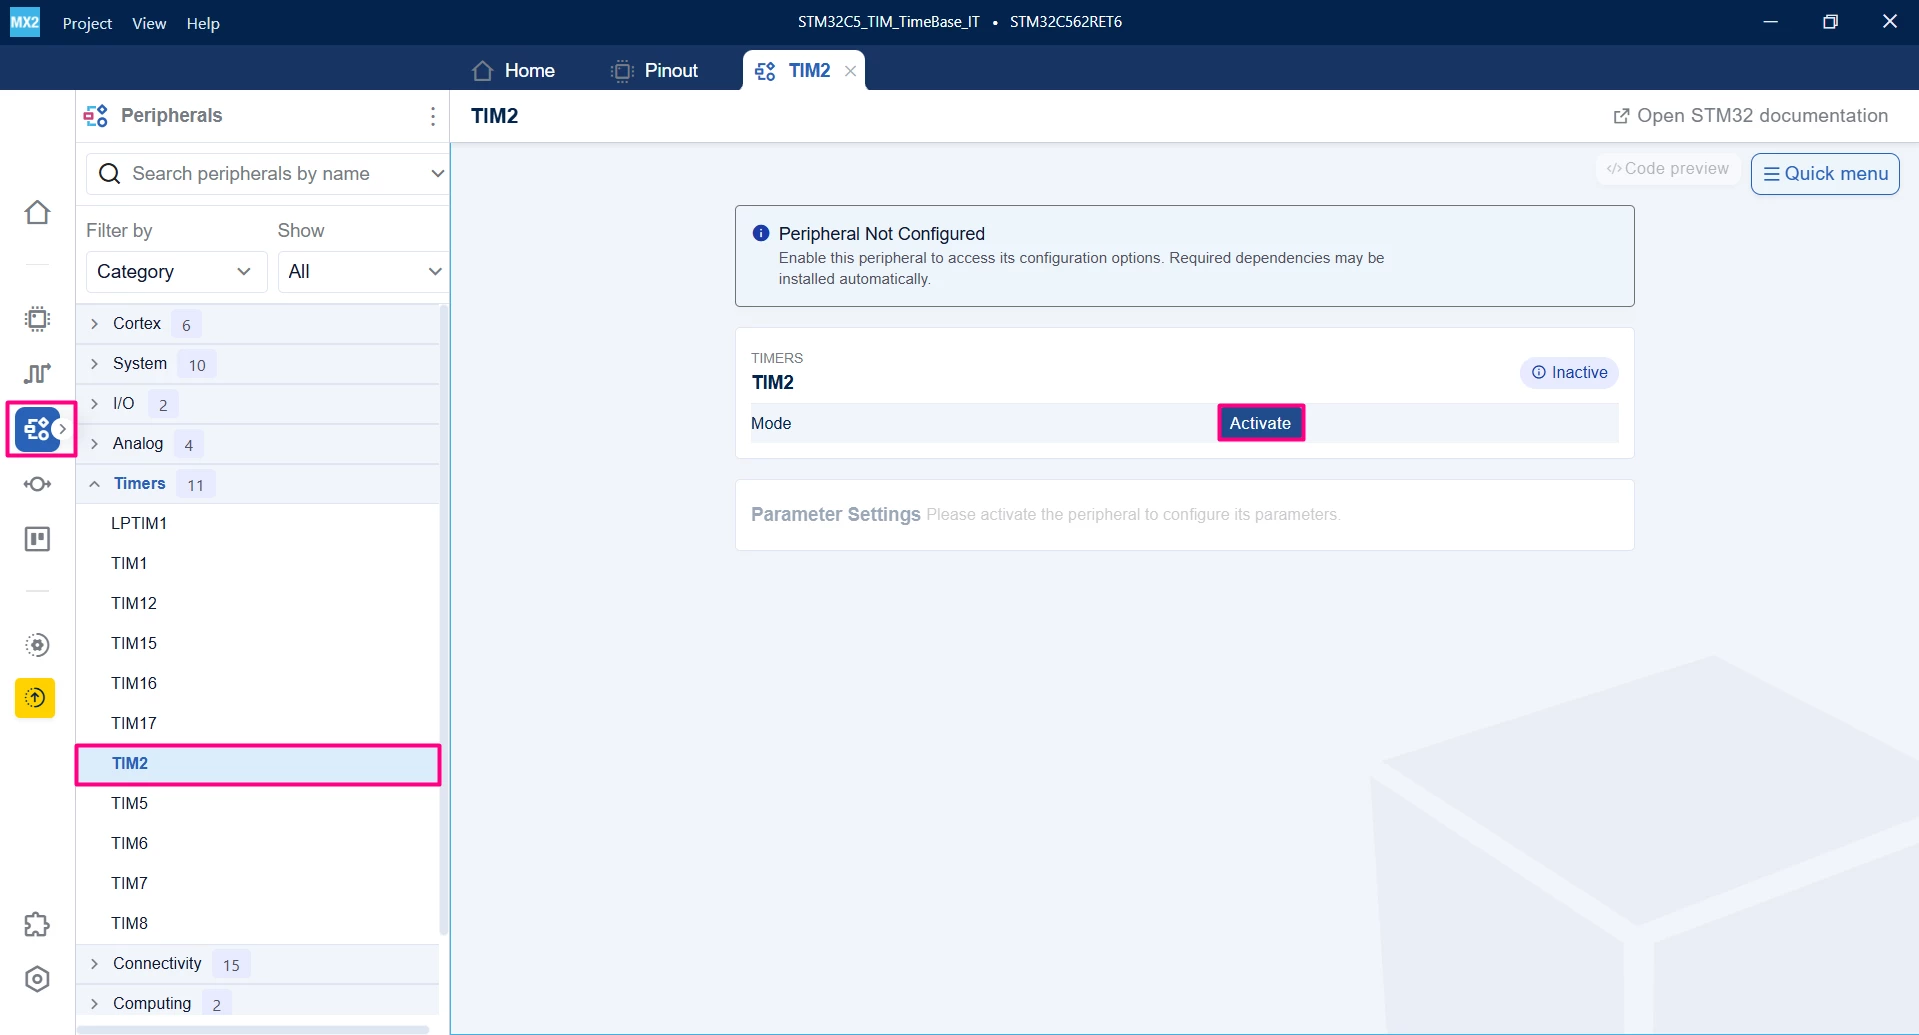Open the Peripherals panel three-dot menu
Screen dimensions: 1919x1035
[x=433, y=116]
